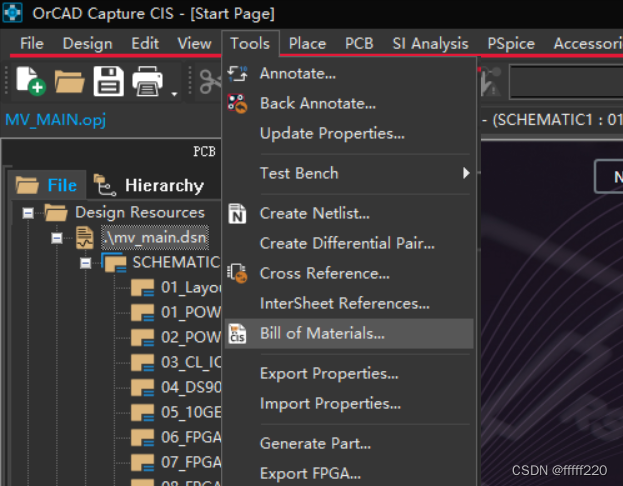
Task: Click the 07_FPGA schematic page icon
Action: [142, 463]
